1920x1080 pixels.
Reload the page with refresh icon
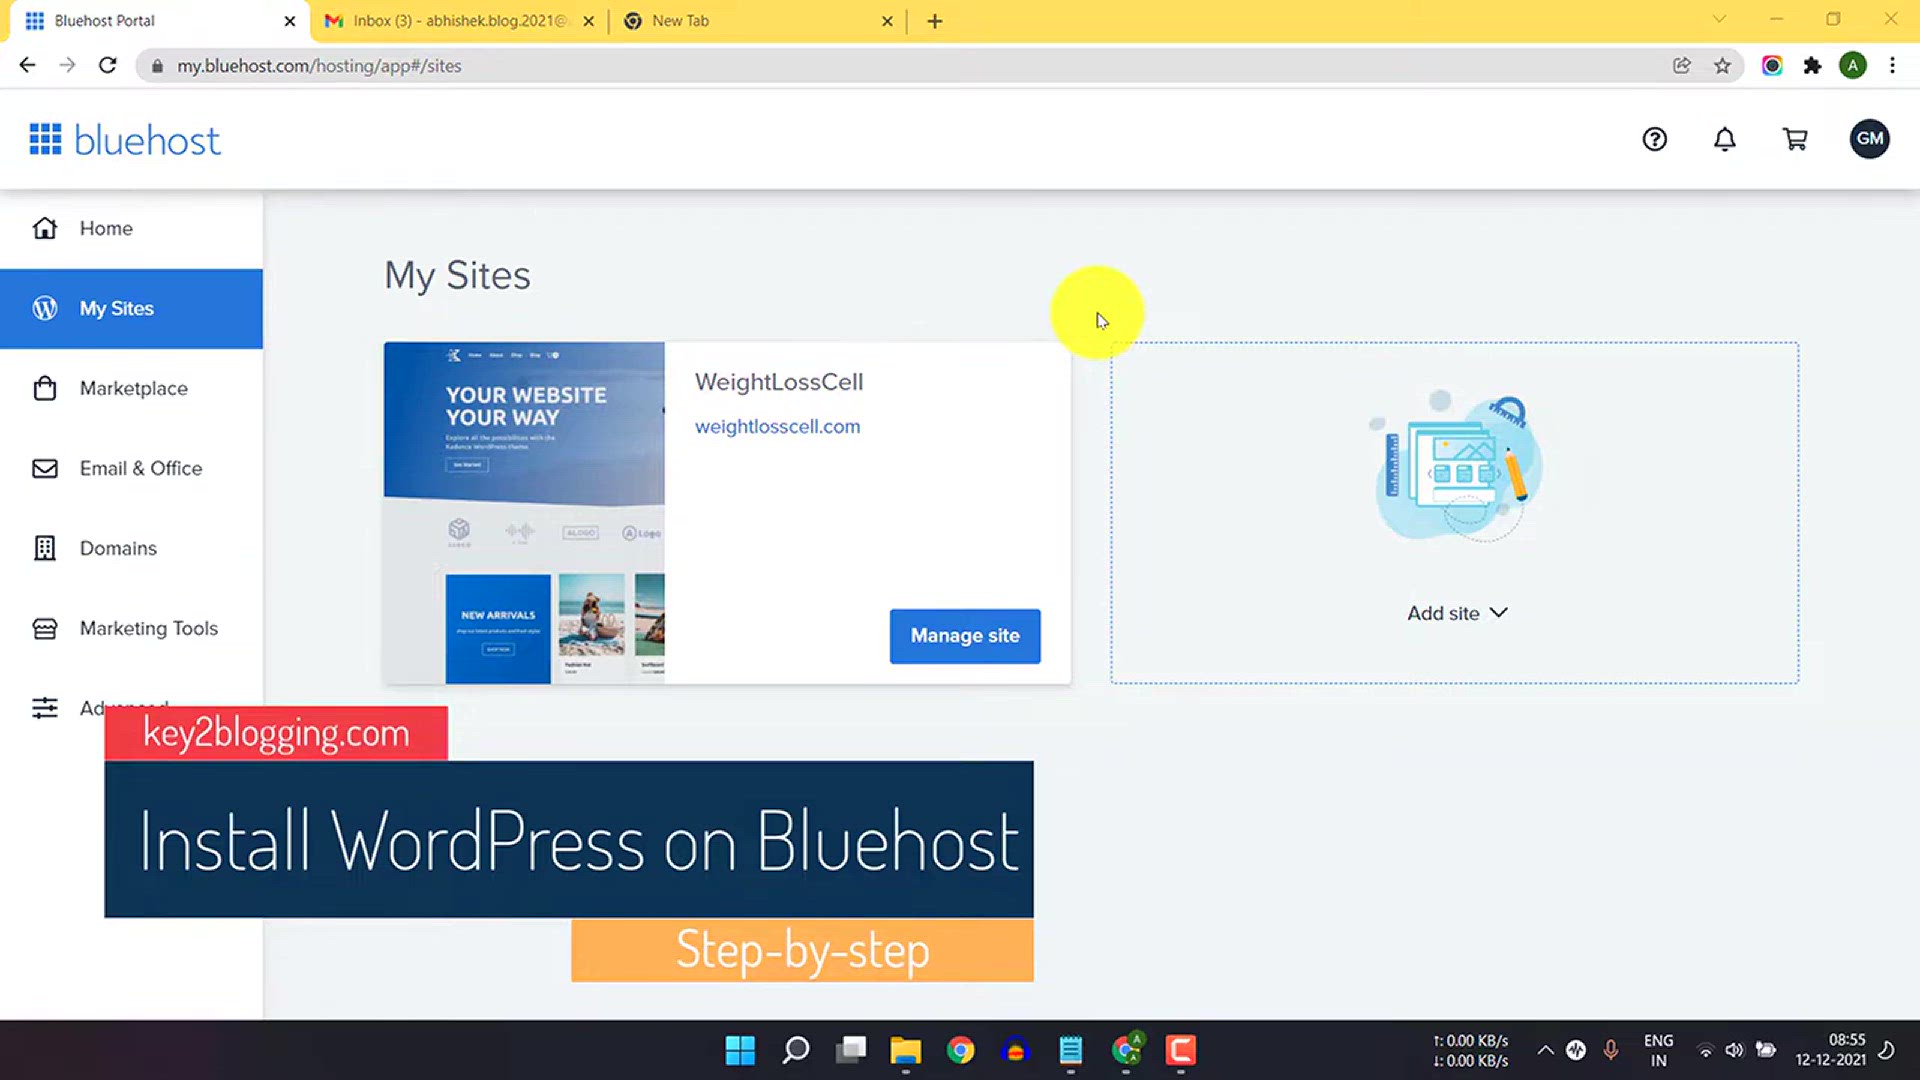pos(108,65)
